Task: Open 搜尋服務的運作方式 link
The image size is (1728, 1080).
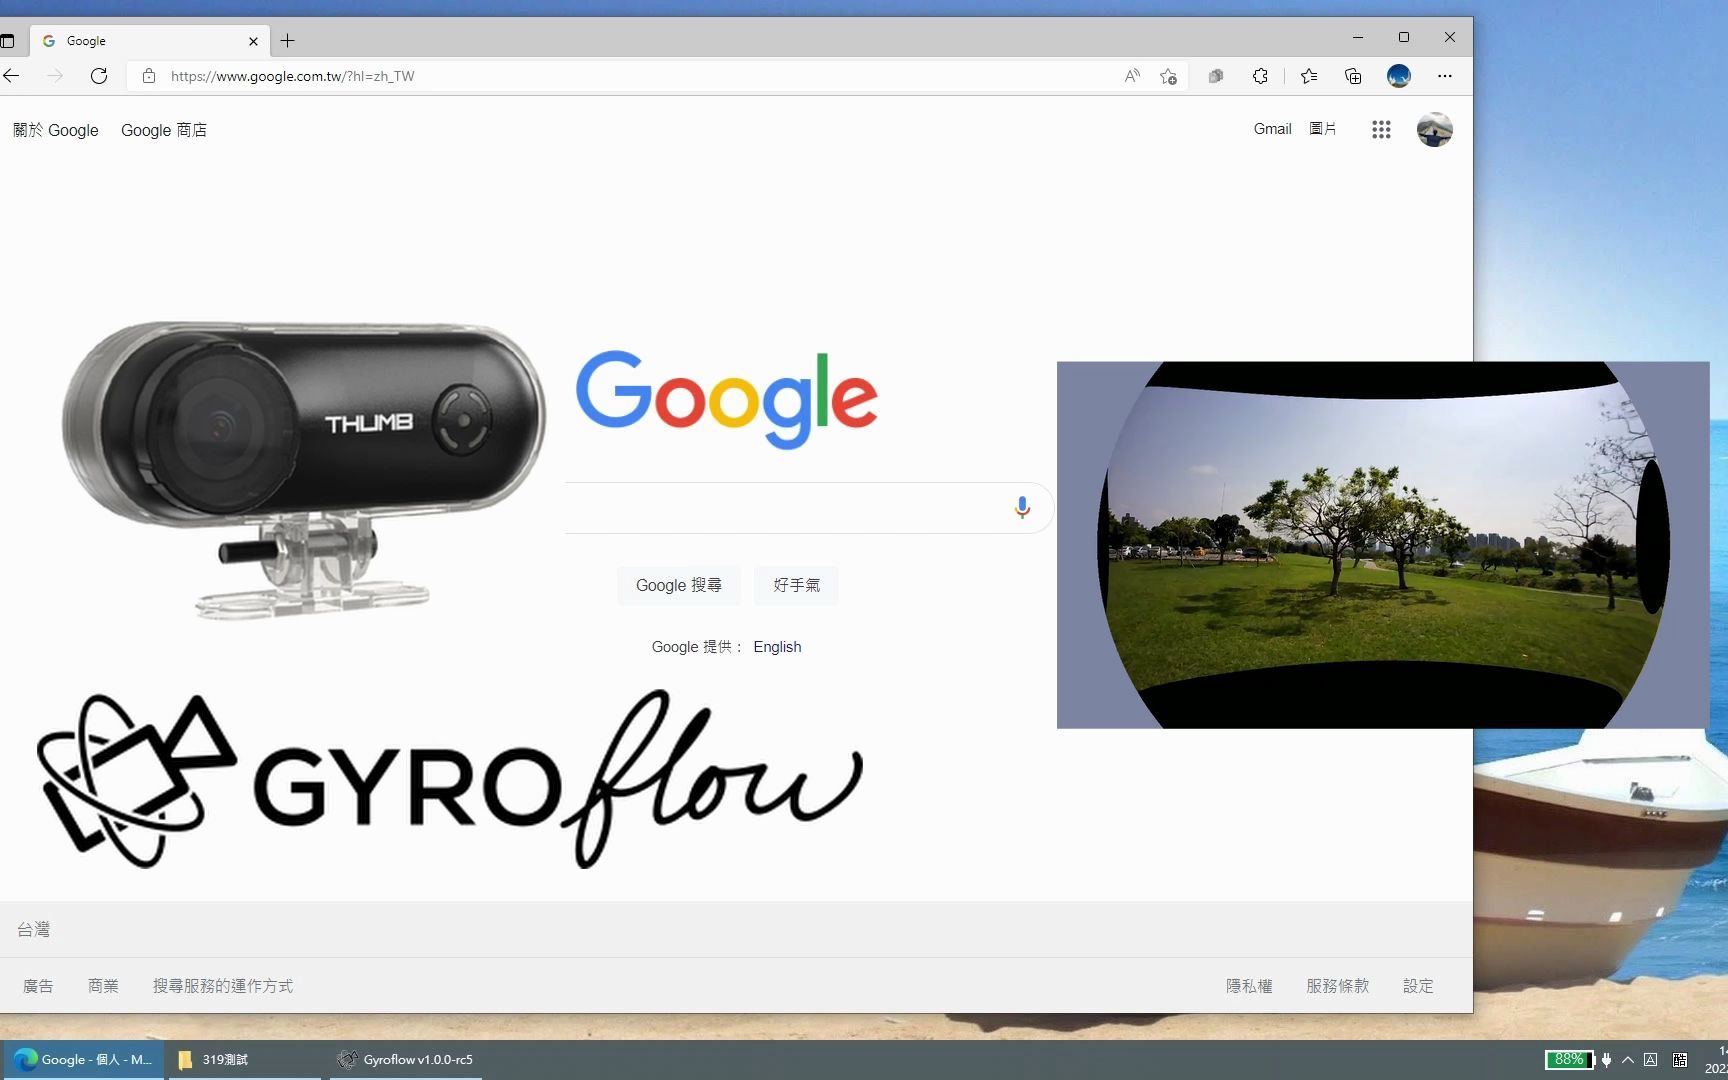Action: (x=223, y=986)
